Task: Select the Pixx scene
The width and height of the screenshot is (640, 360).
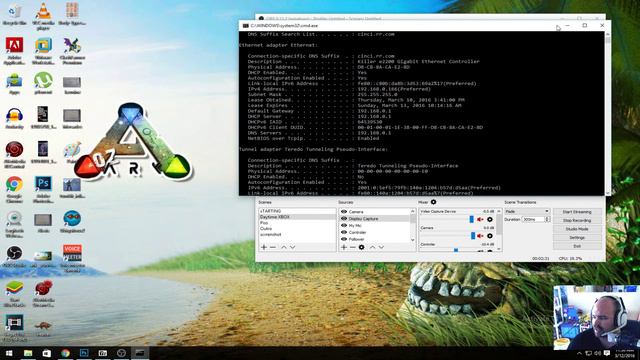Action: click(297, 223)
